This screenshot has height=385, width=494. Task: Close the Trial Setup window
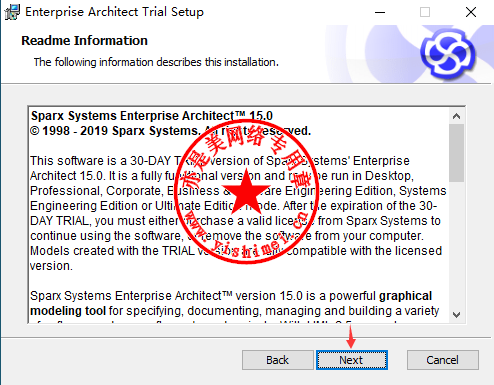coord(471,12)
